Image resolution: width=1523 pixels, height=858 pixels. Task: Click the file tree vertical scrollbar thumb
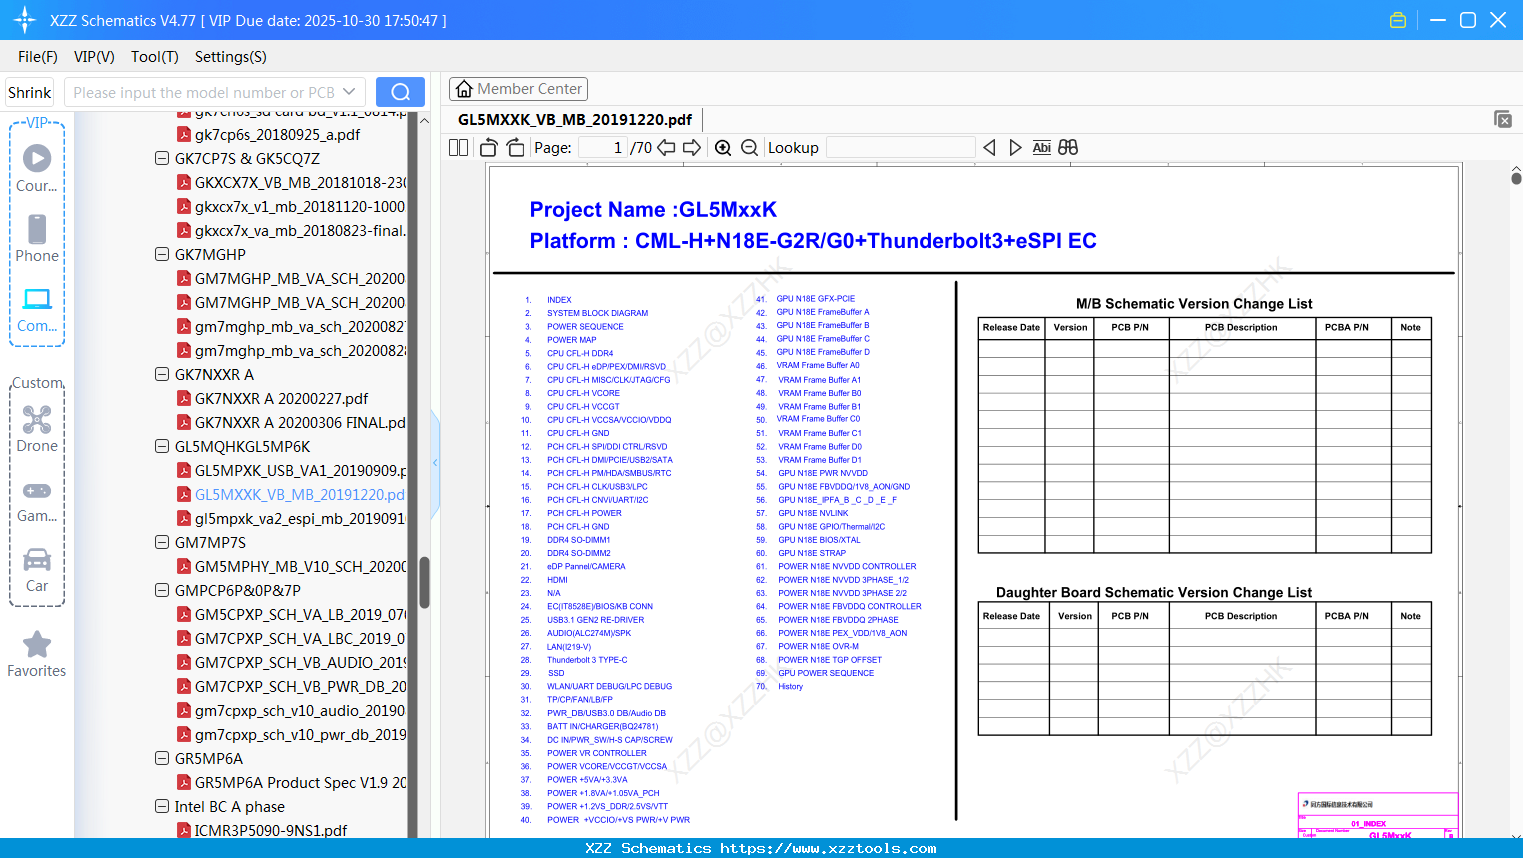424,582
